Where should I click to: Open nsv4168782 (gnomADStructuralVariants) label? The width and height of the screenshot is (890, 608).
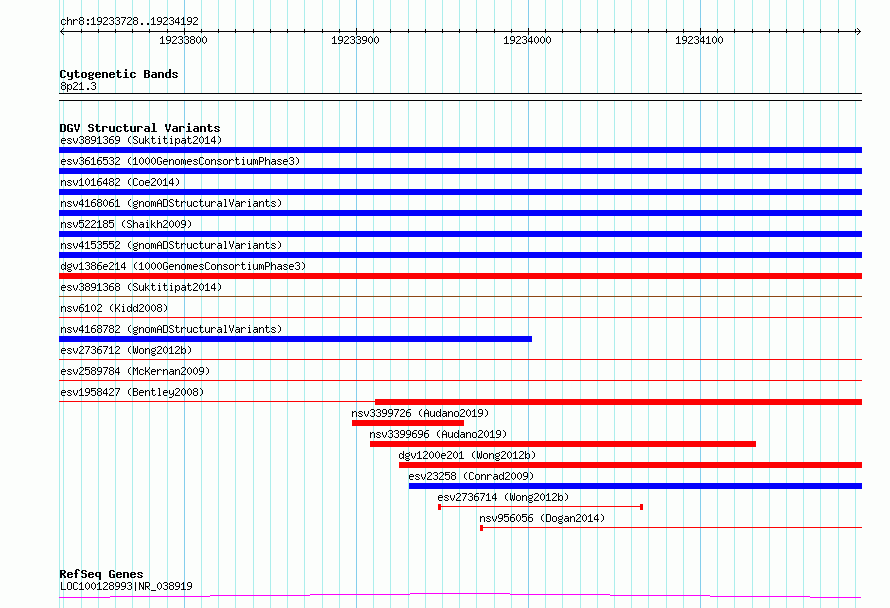point(171,329)
